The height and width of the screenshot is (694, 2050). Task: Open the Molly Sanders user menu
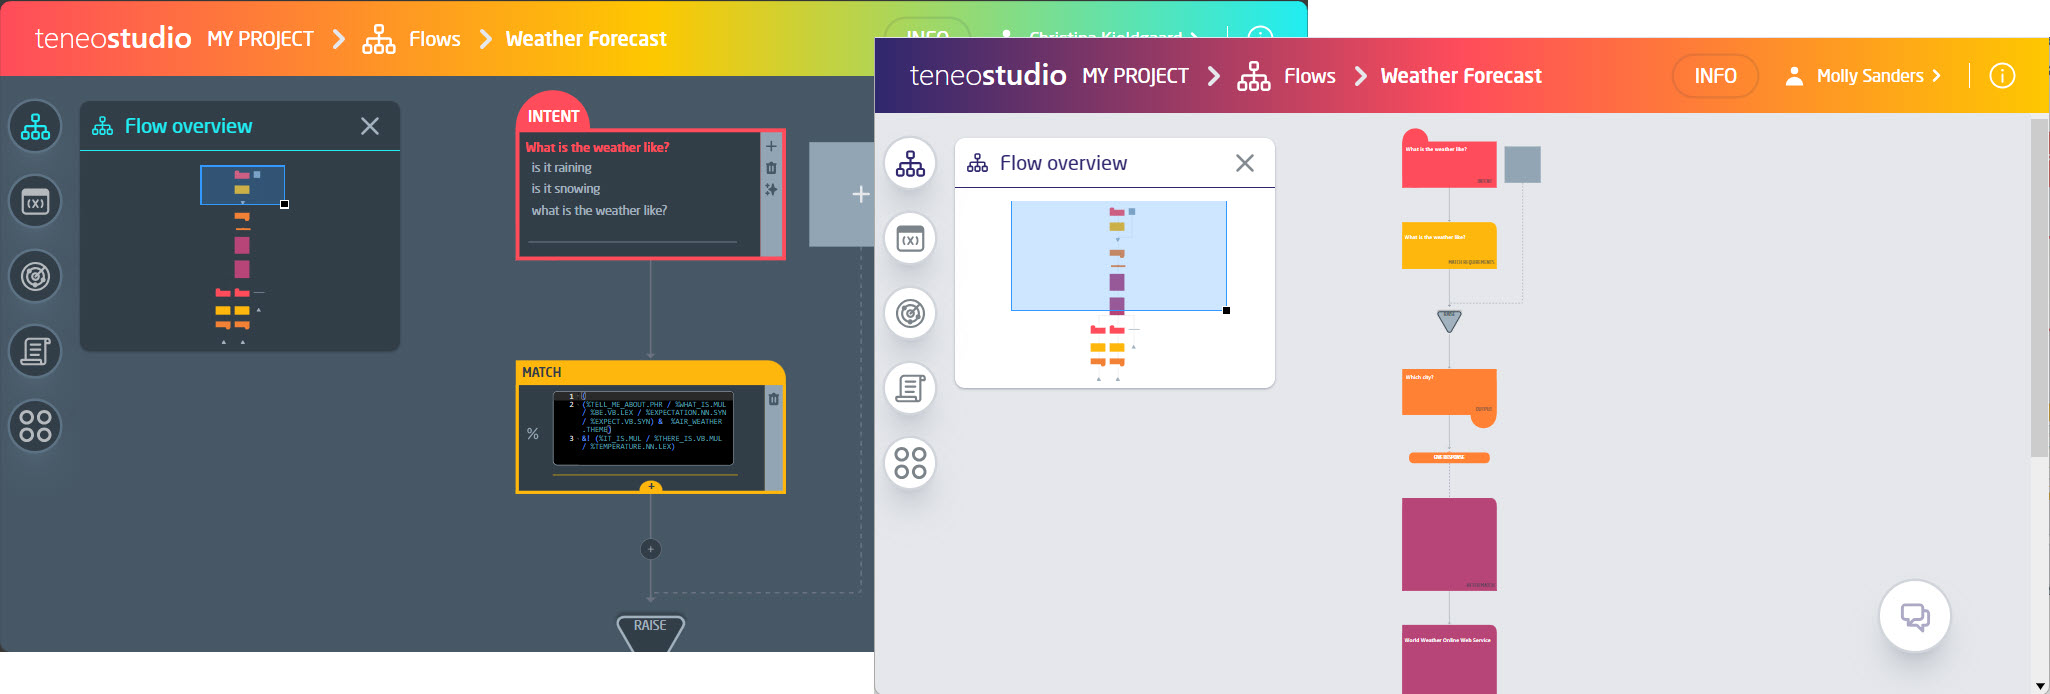click(x=1866, y=76)
